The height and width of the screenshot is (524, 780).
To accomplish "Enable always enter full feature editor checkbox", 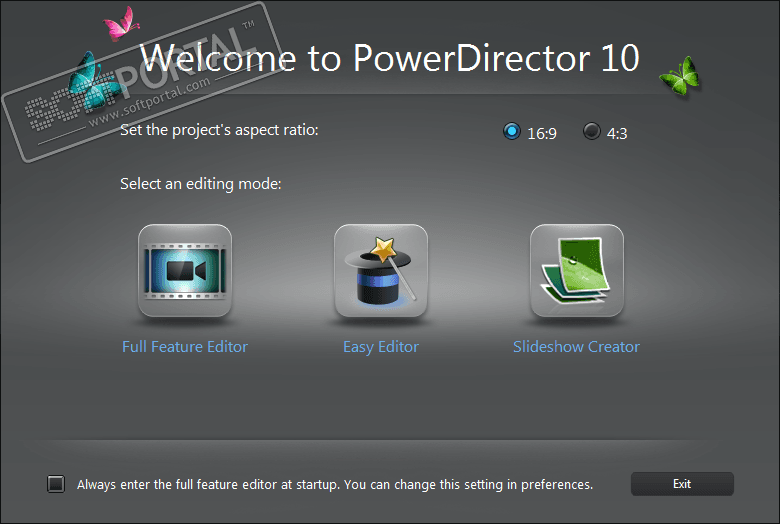I will click(56, 484).
